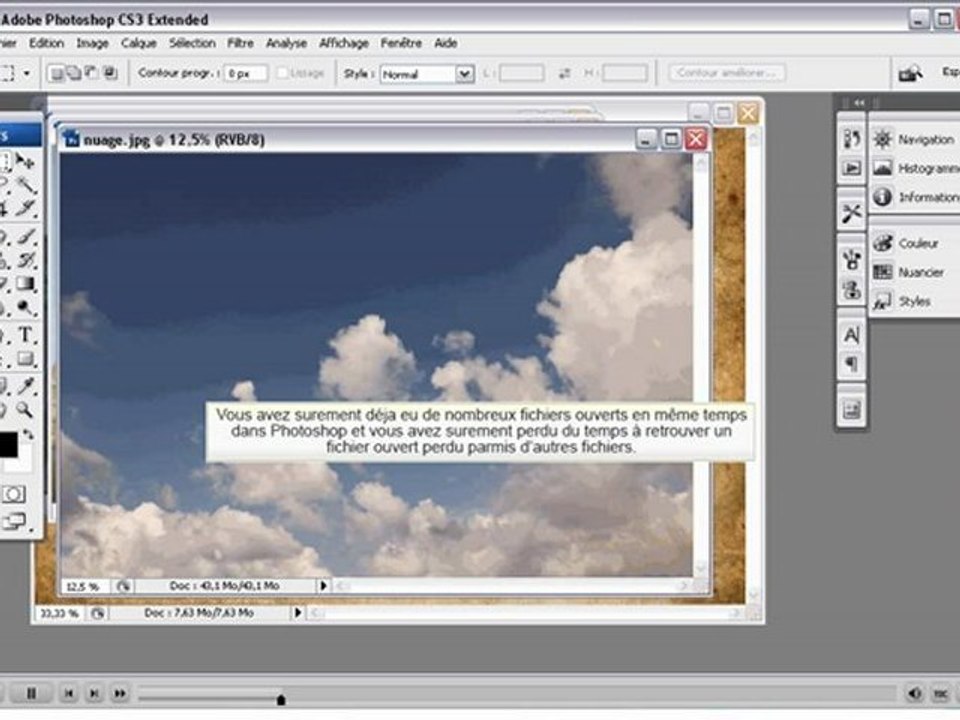Click status icon beside 12,5 % field

[123, 586]
